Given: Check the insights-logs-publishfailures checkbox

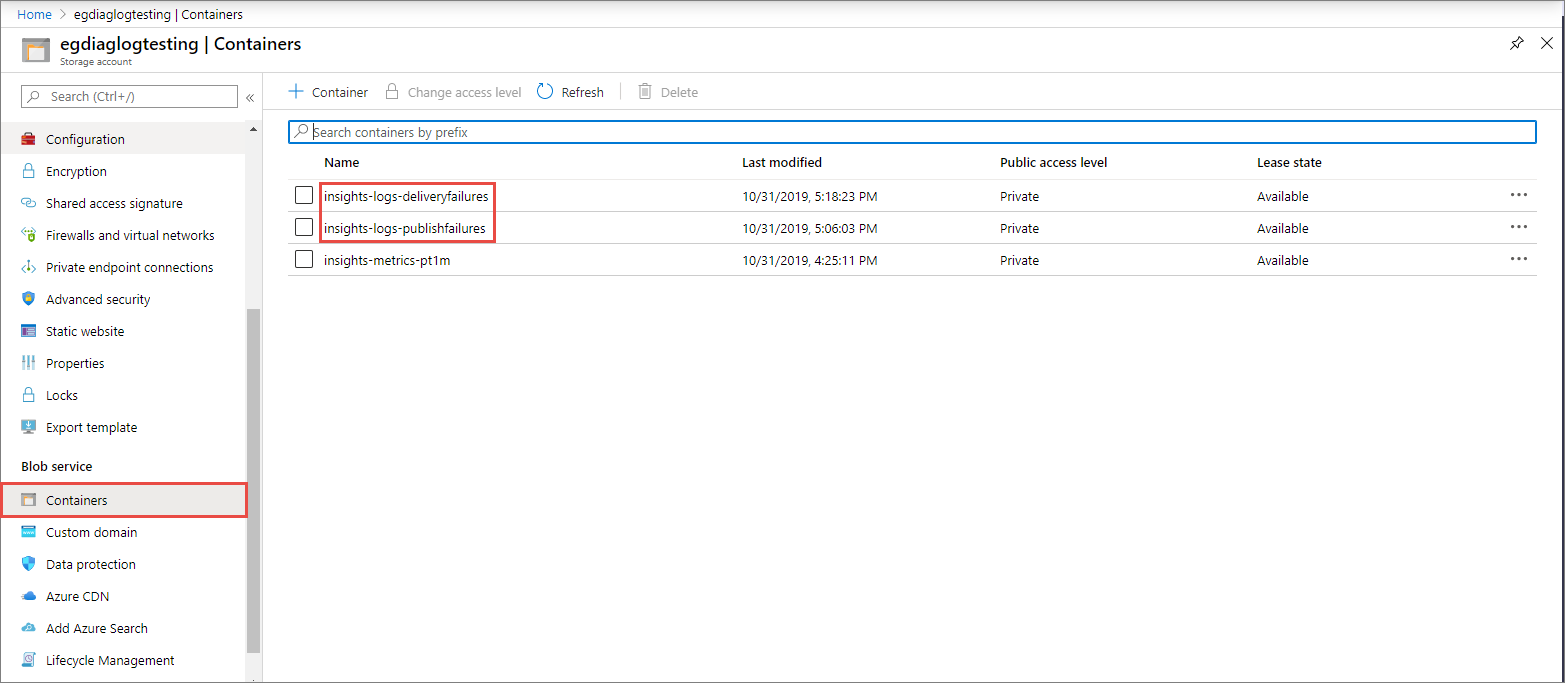Looking at the screenshot, I should [304, 227].
